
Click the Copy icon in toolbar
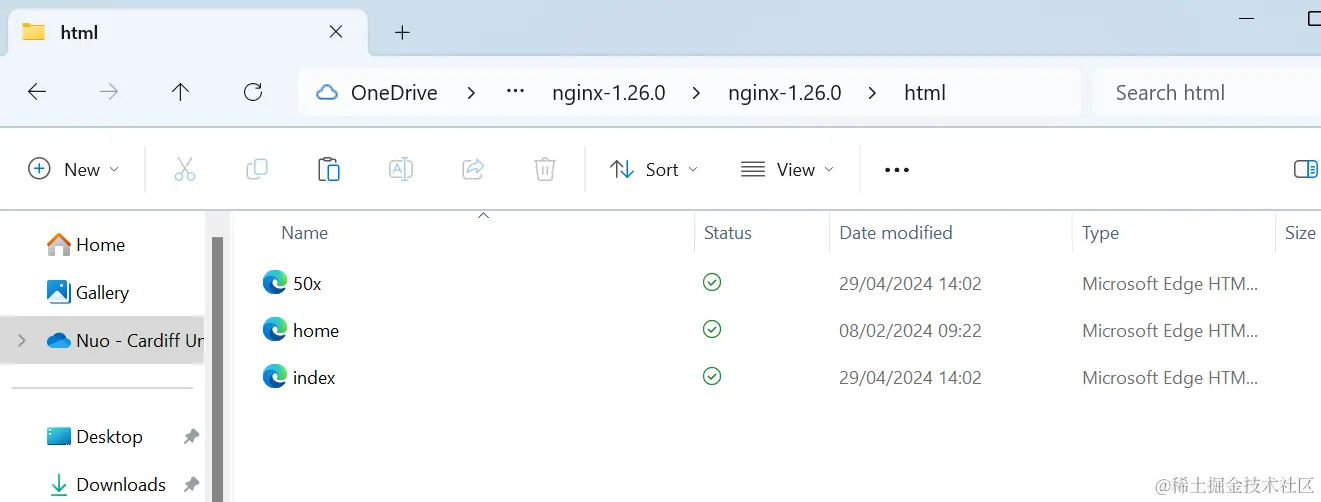257,169
